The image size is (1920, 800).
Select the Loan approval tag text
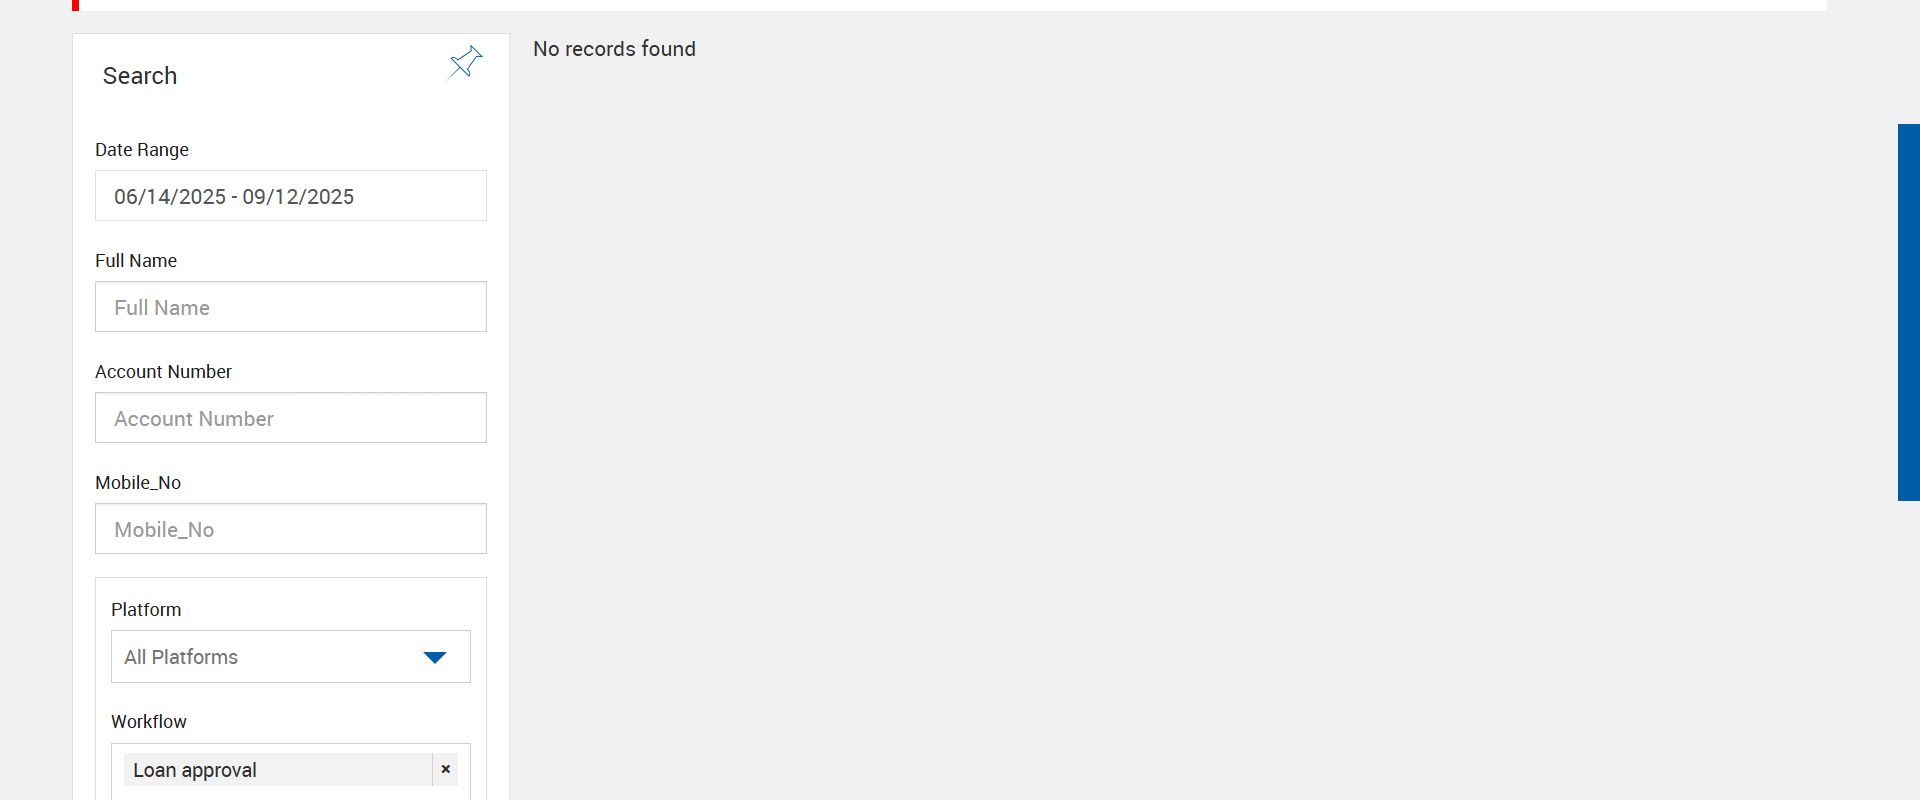coord(195,770)
